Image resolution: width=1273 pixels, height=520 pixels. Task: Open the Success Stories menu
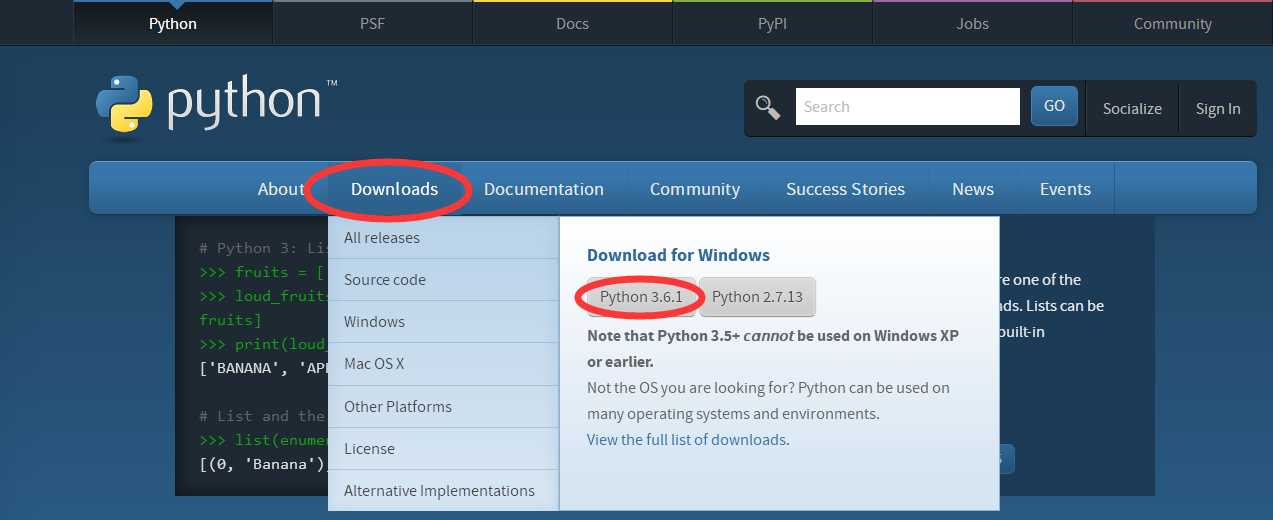845,189
